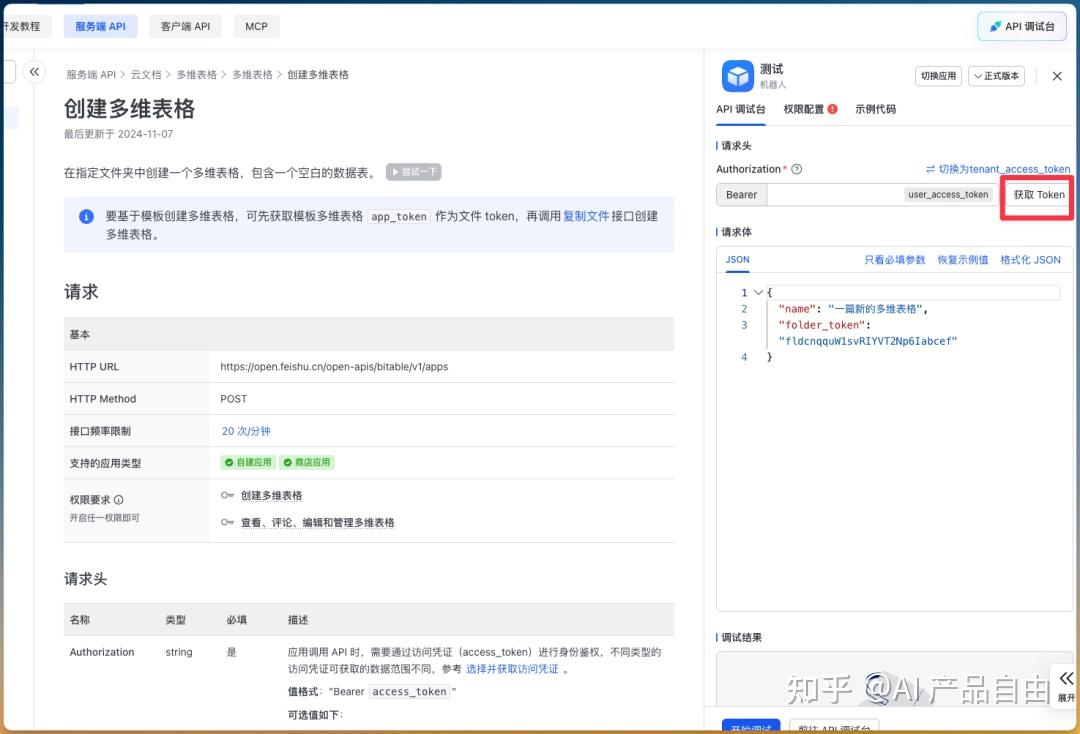Click the 测试 app cube icon
This screenshot has width=1080, height=734.
point(738,76)
